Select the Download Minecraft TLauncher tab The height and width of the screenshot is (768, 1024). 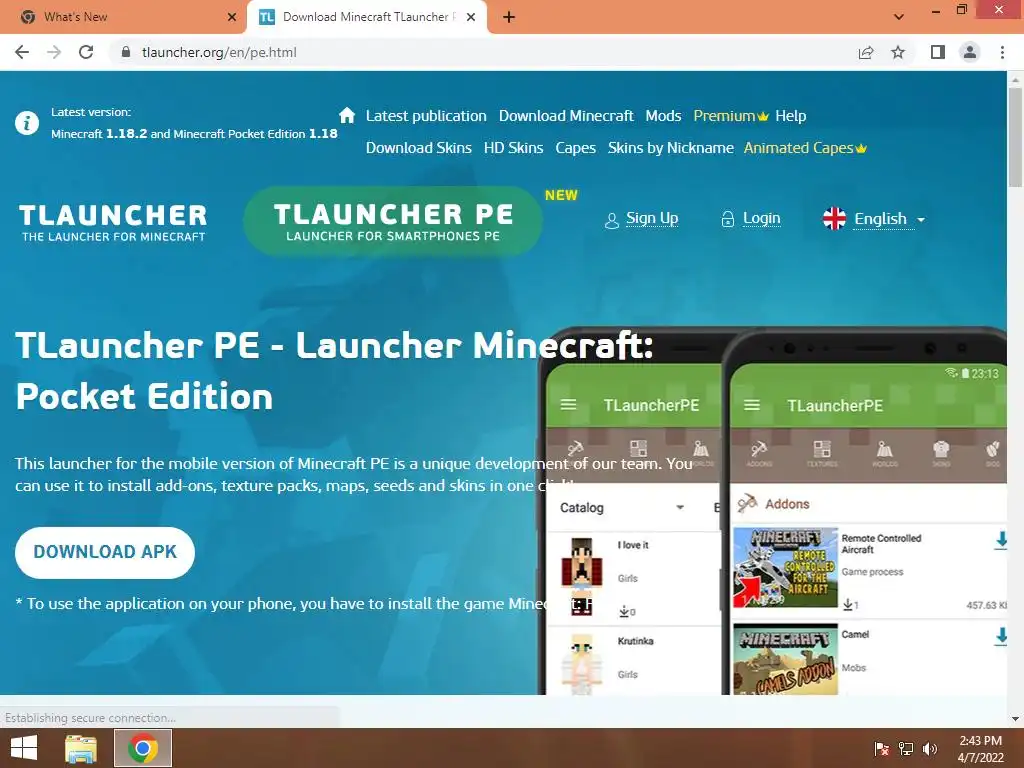coord(367,18)
